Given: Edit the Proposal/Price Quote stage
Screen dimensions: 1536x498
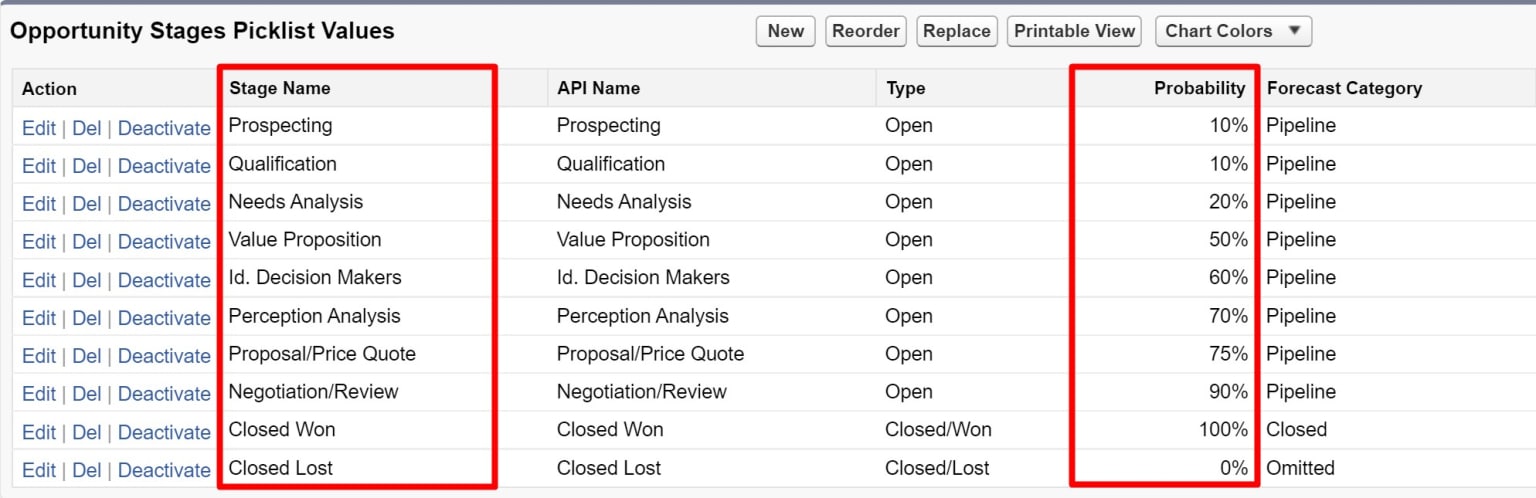Looking at the screenshot, I should click(39, 356).
